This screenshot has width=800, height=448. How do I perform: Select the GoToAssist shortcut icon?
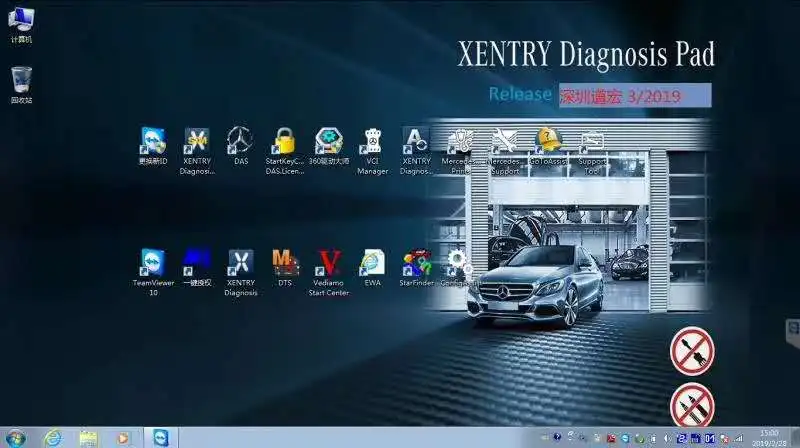click(548, 146)
